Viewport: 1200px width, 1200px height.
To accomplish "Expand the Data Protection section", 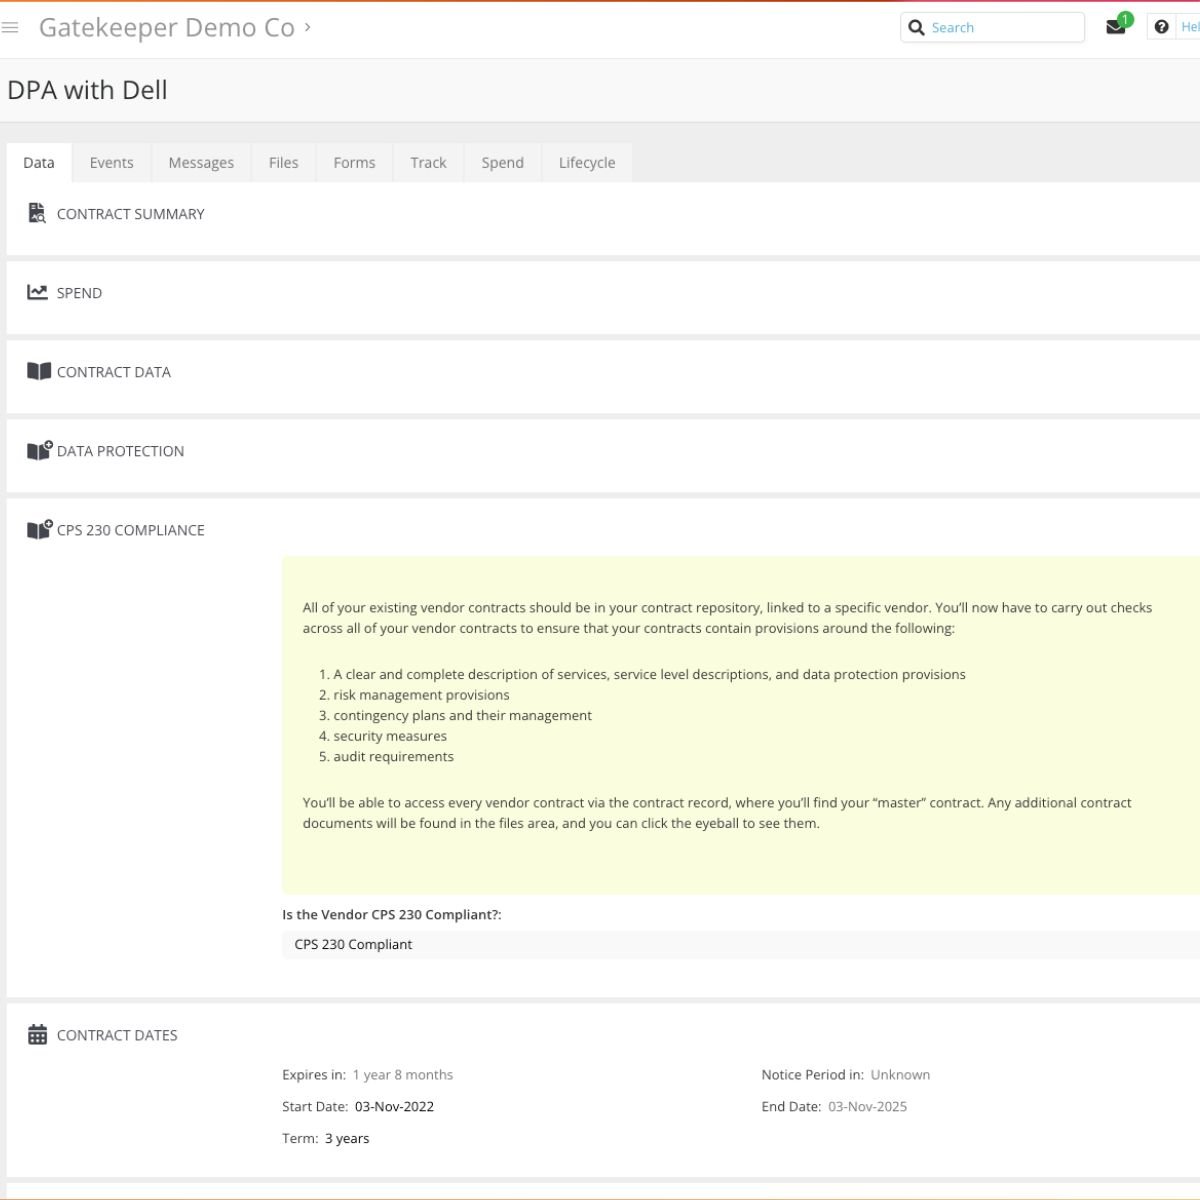I will point(120,451).
